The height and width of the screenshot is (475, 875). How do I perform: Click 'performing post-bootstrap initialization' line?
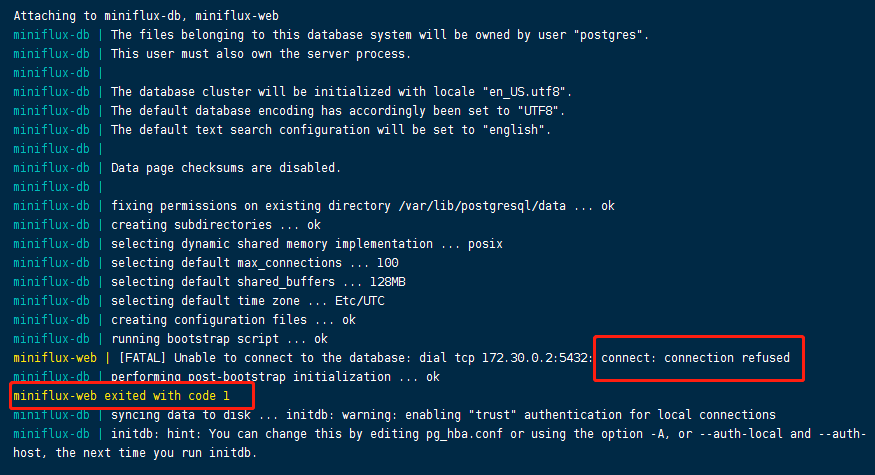tap(275, 377)
